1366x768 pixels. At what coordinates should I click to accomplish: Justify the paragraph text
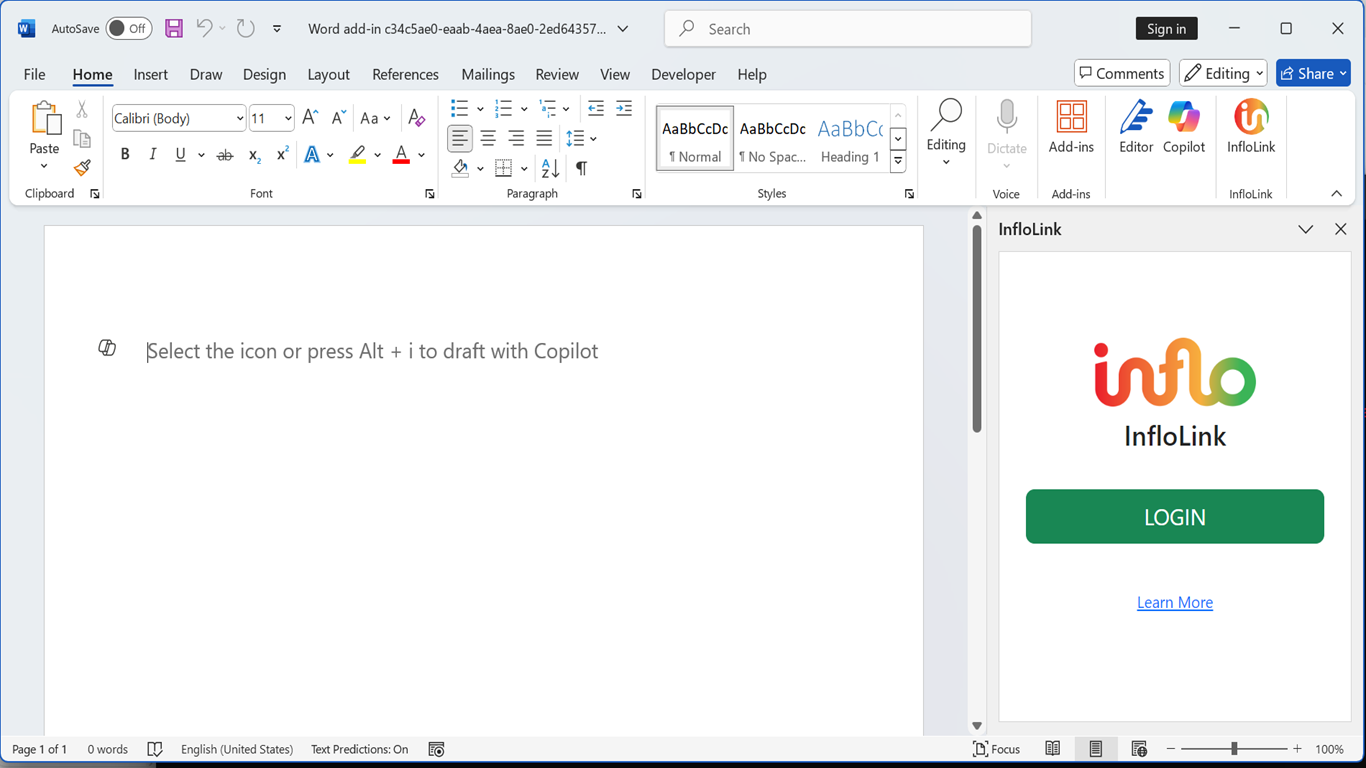544,138
